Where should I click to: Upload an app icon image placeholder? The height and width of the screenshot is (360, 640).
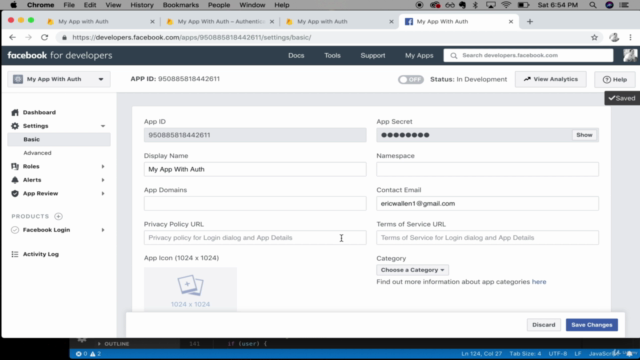[190, 289]
